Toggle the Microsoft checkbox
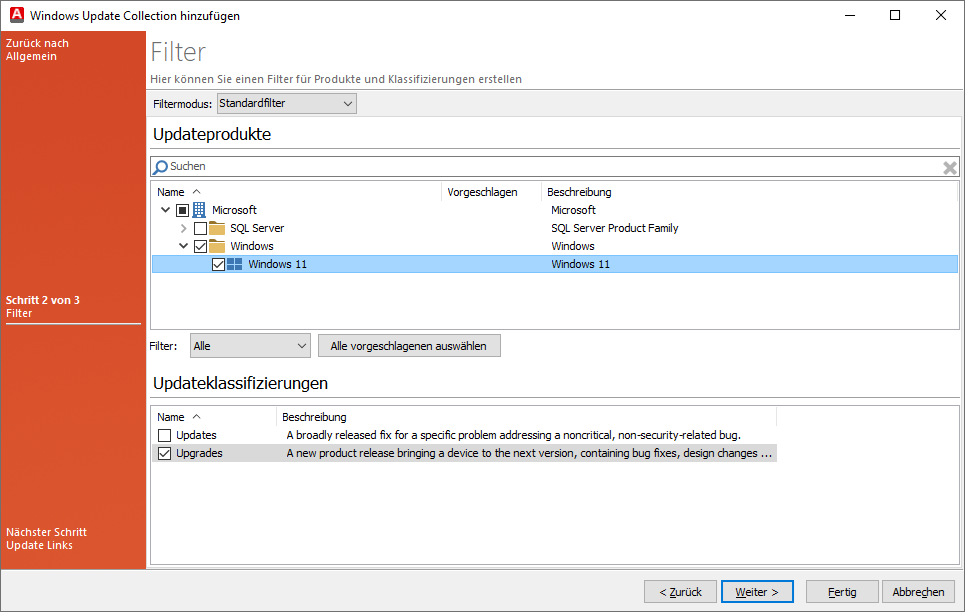The image size is (965, 612). pos(182,211)
